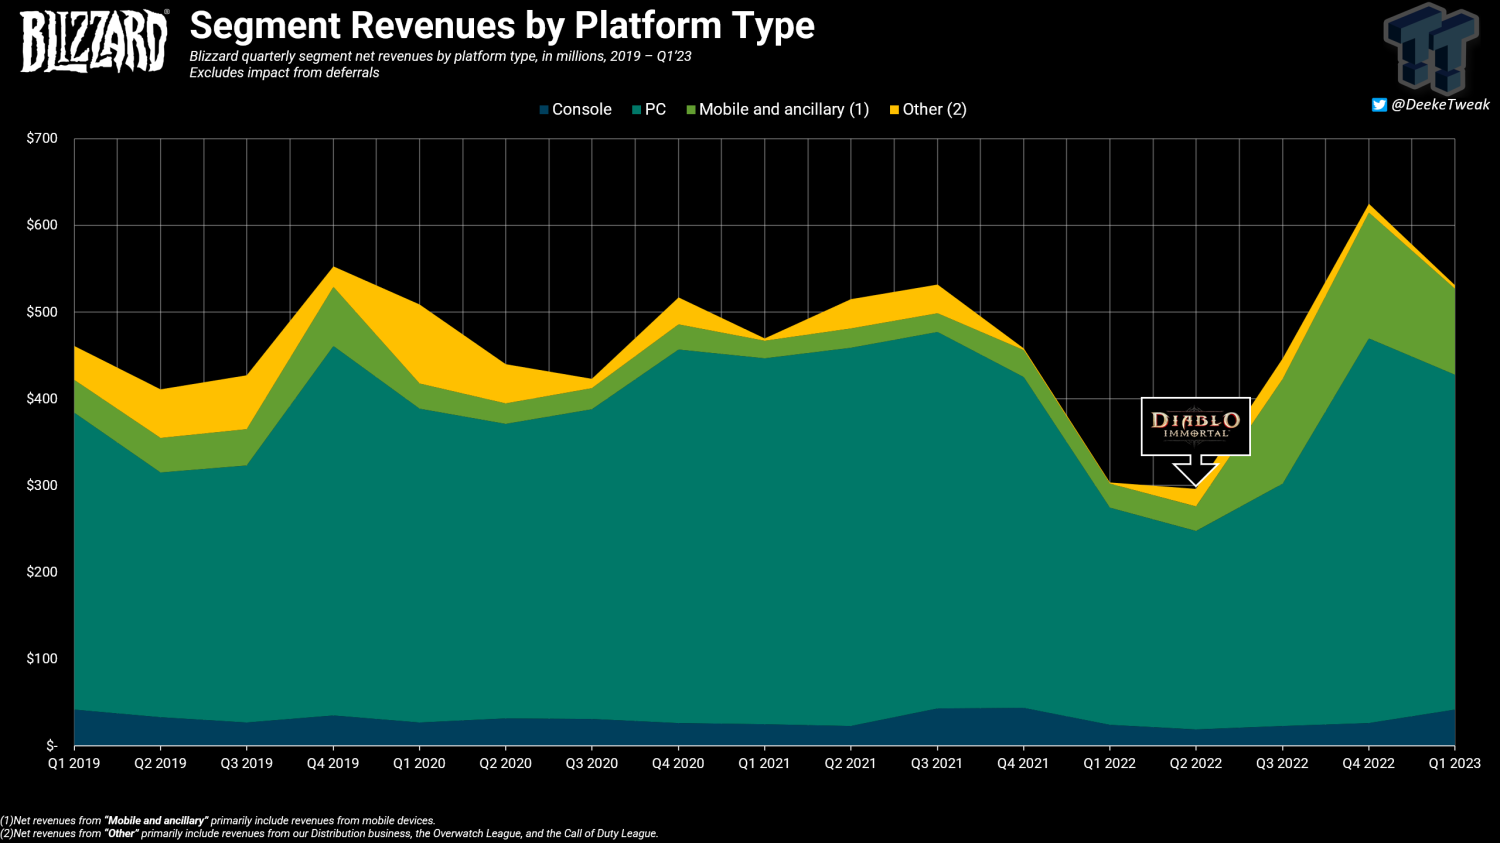Click the Q1 2020 x-axis label
Viewport: 1500px width, 843px height.
pyautogui.click(x=419, y=763)
